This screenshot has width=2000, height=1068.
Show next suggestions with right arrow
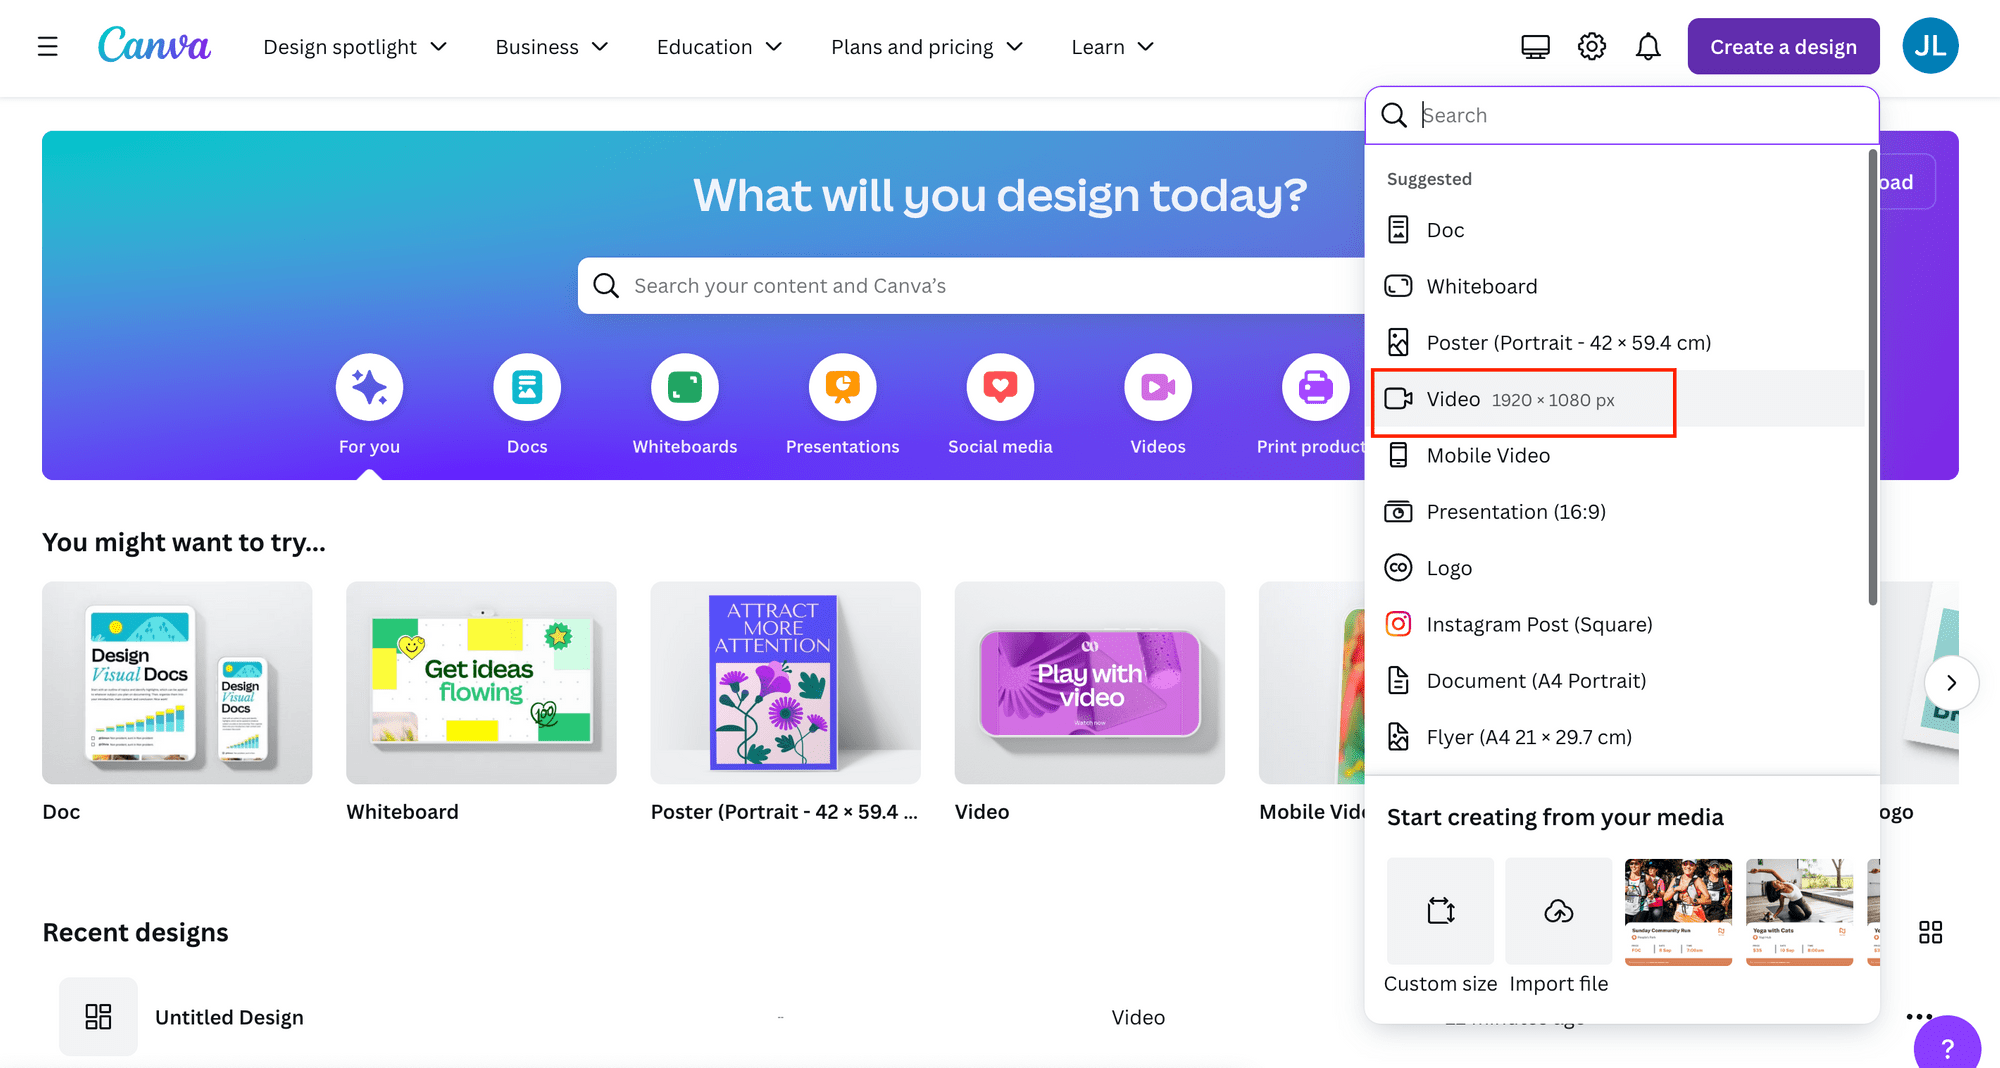[x=1951, y=683]
